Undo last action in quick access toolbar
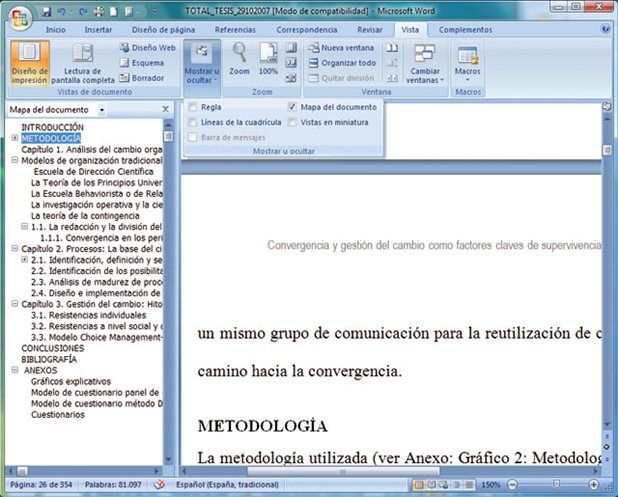This screenshot has height=497, width=618. [x=61, y=12]
